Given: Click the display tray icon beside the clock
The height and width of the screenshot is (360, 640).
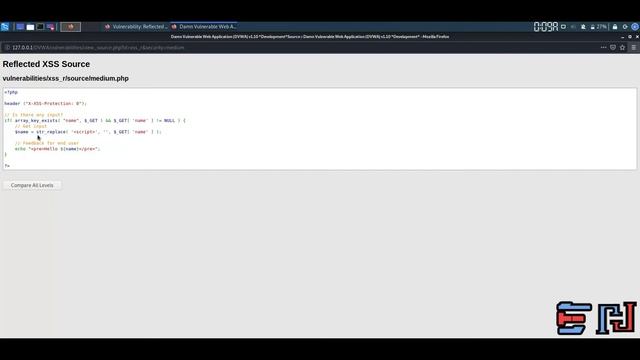Looking at the screenshot, I should 563,27.
